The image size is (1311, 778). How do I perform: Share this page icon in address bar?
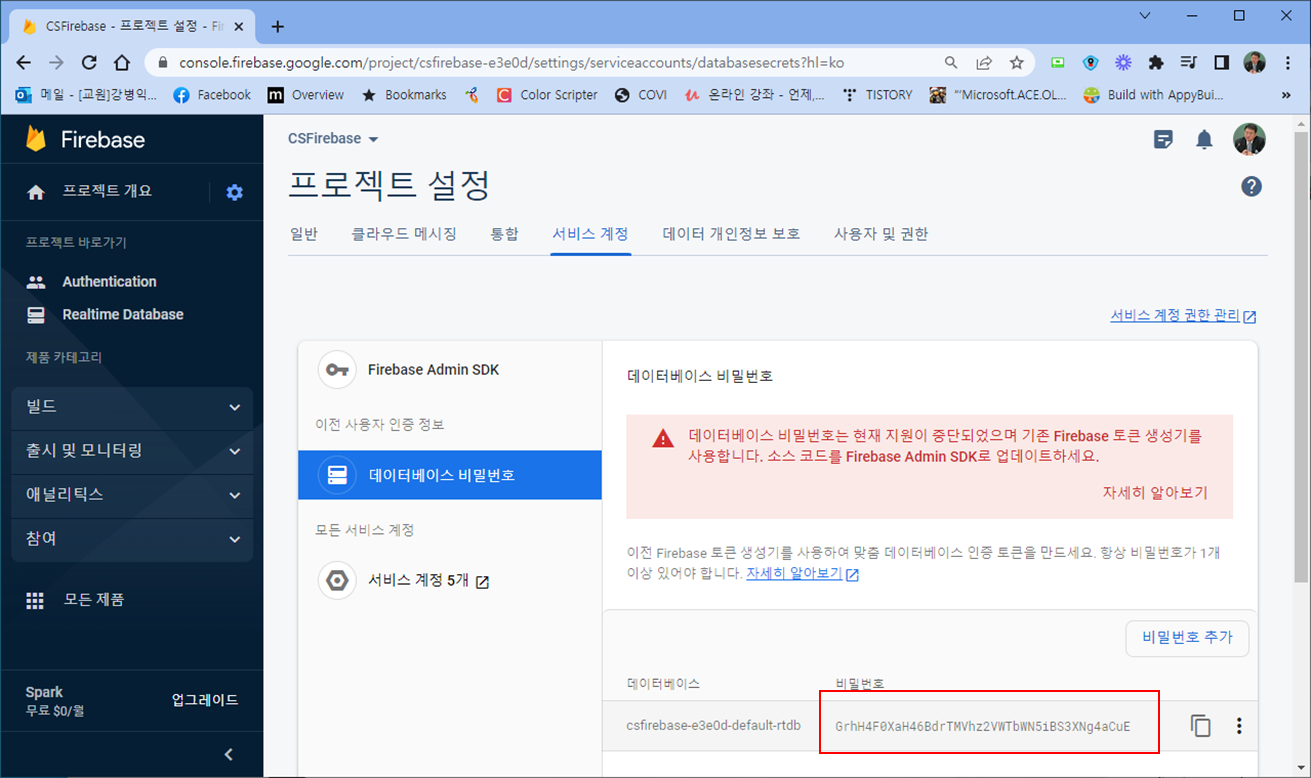(984, 62)
